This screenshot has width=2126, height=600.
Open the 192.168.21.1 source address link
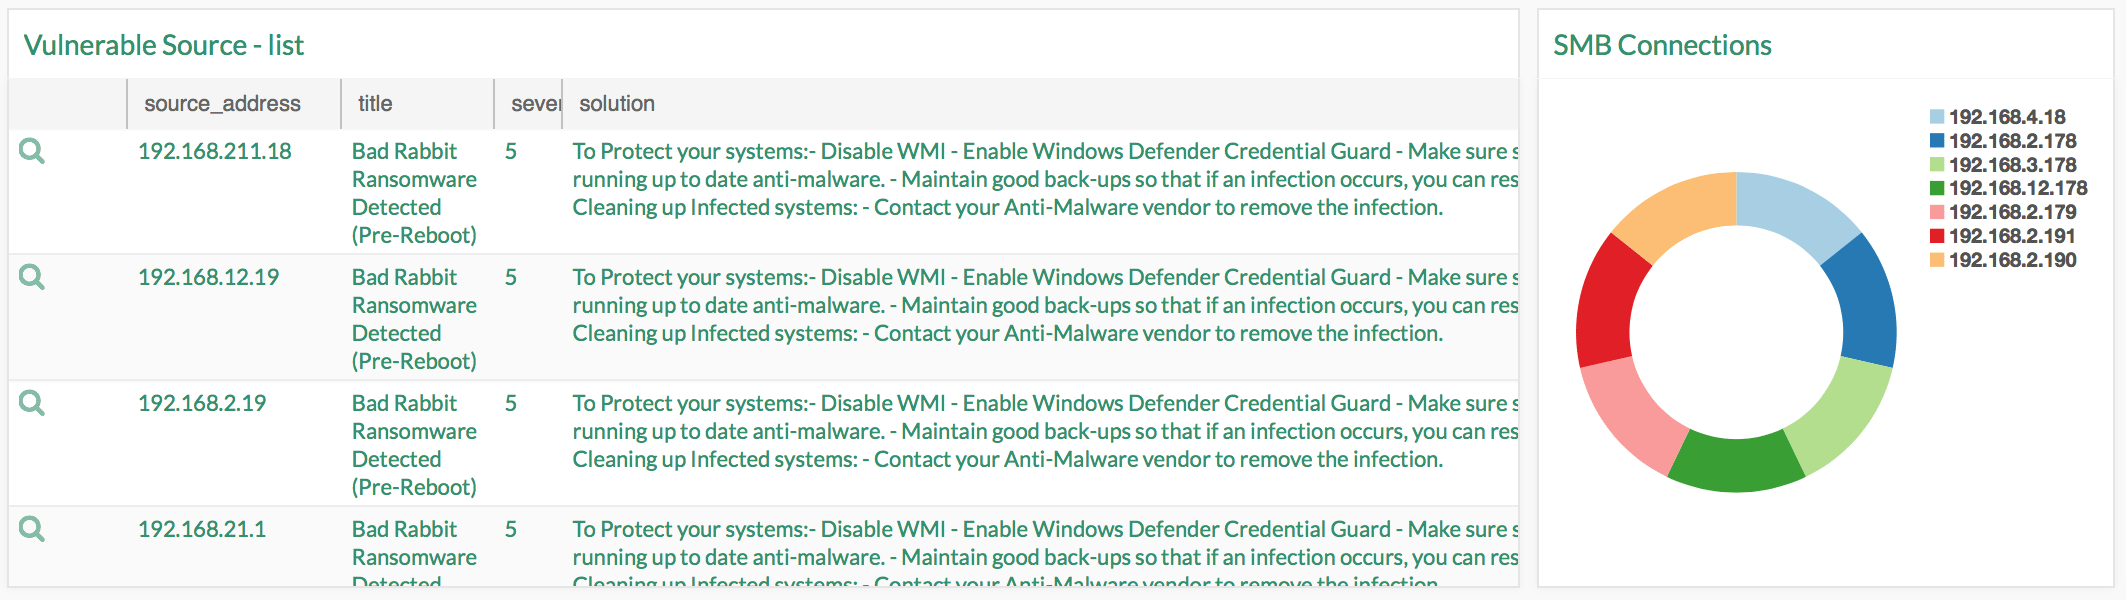202,529
